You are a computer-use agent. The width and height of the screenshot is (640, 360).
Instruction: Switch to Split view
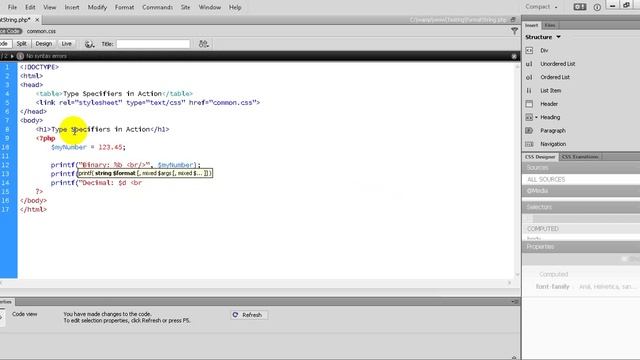[22, 44]
